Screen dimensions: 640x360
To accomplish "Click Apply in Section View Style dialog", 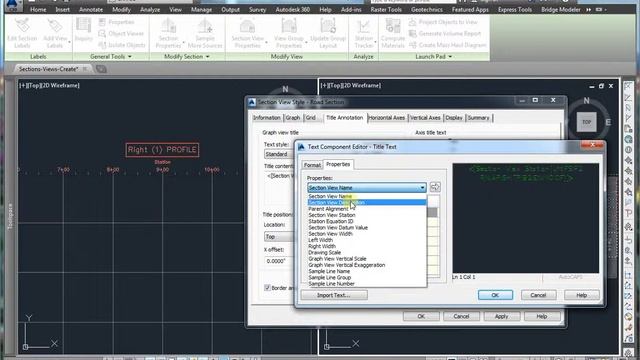I will (502, 316).
